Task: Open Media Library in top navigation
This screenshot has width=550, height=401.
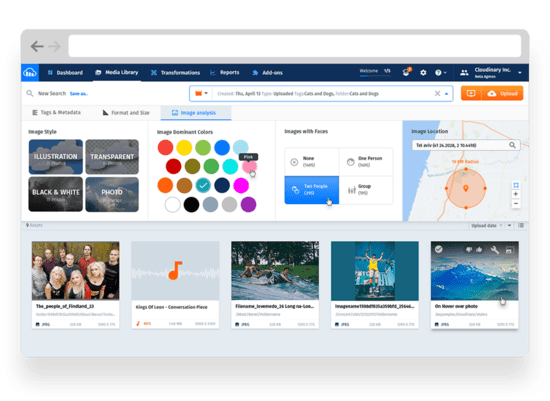Action: coord(117,72)
